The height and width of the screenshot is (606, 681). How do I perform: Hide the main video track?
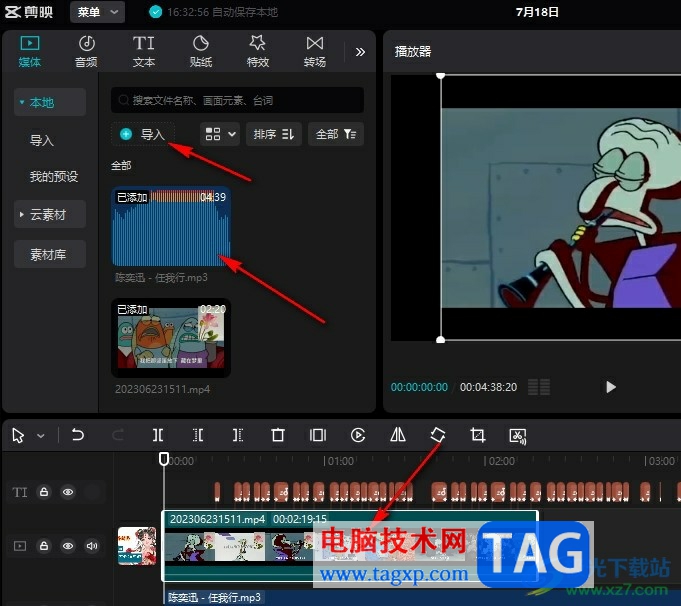68,546
